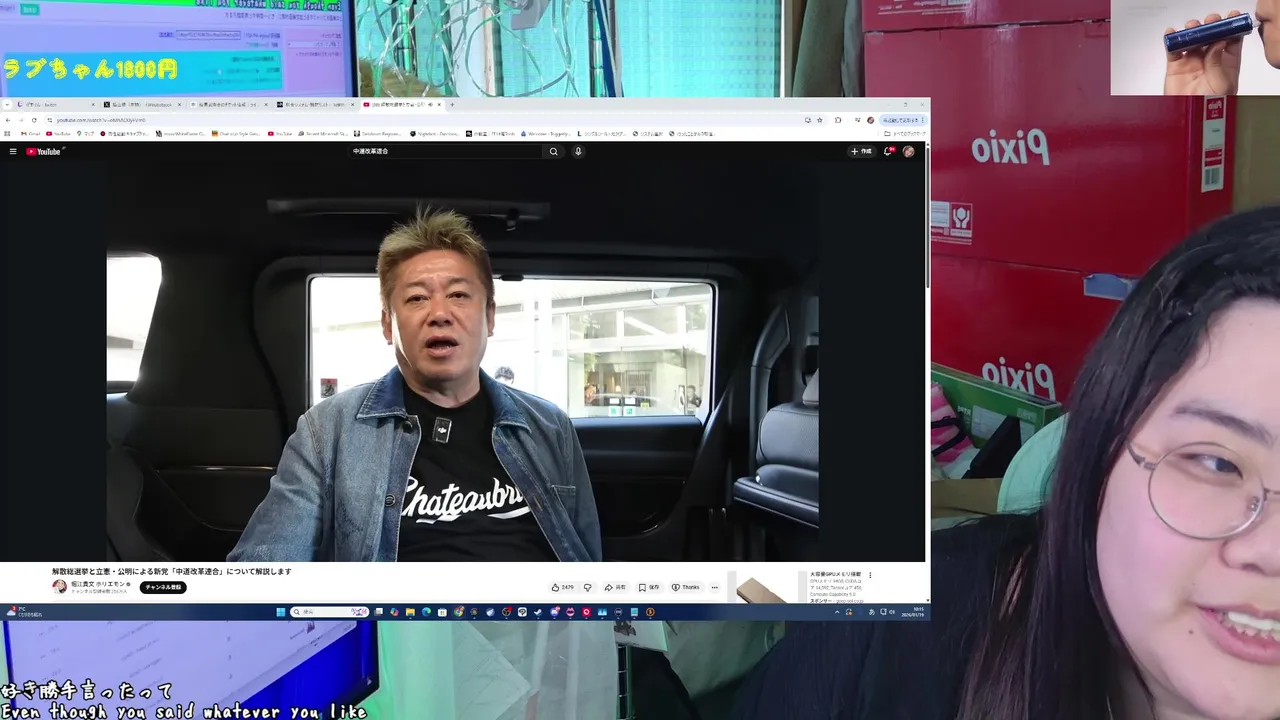Close the active YouTube tab
The width and height of the screenshot is (1280, 720).
(x=439, y=104)
